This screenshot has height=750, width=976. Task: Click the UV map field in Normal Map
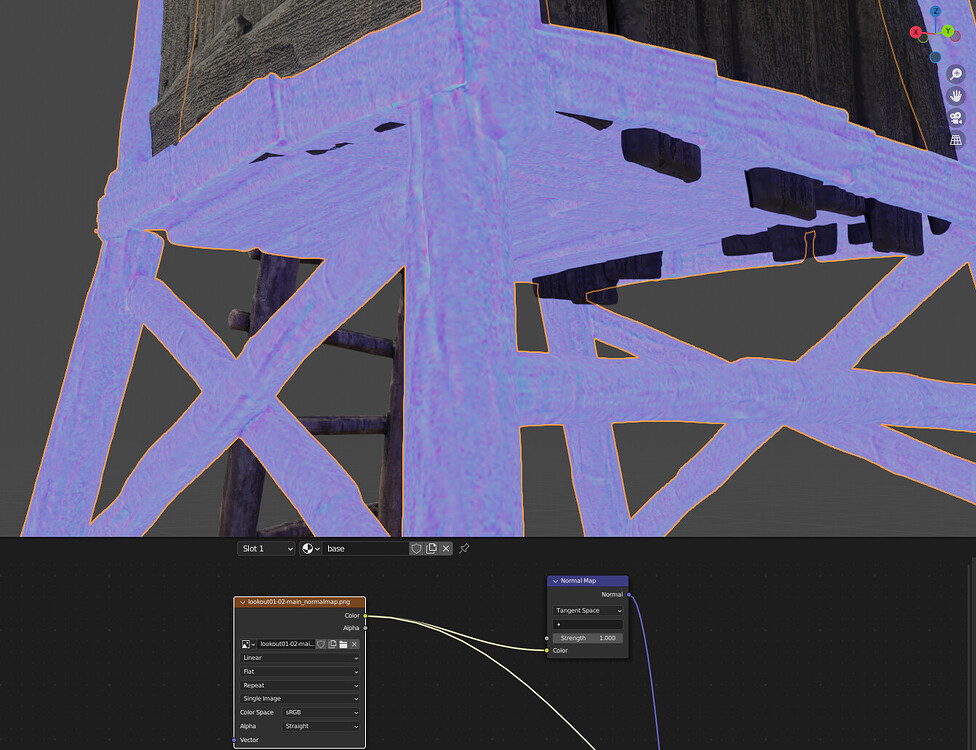click(x=588, y=624)
